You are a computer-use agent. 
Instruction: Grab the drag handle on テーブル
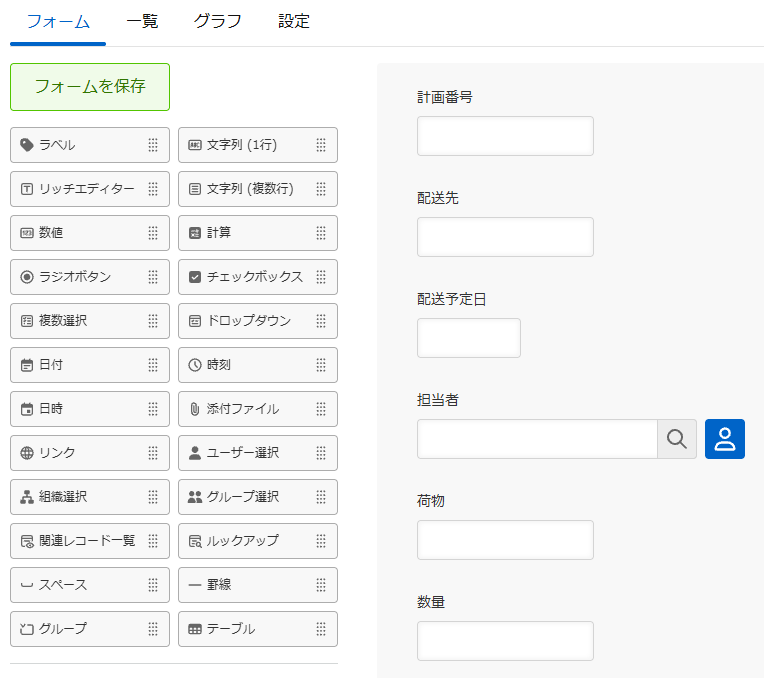321,629
